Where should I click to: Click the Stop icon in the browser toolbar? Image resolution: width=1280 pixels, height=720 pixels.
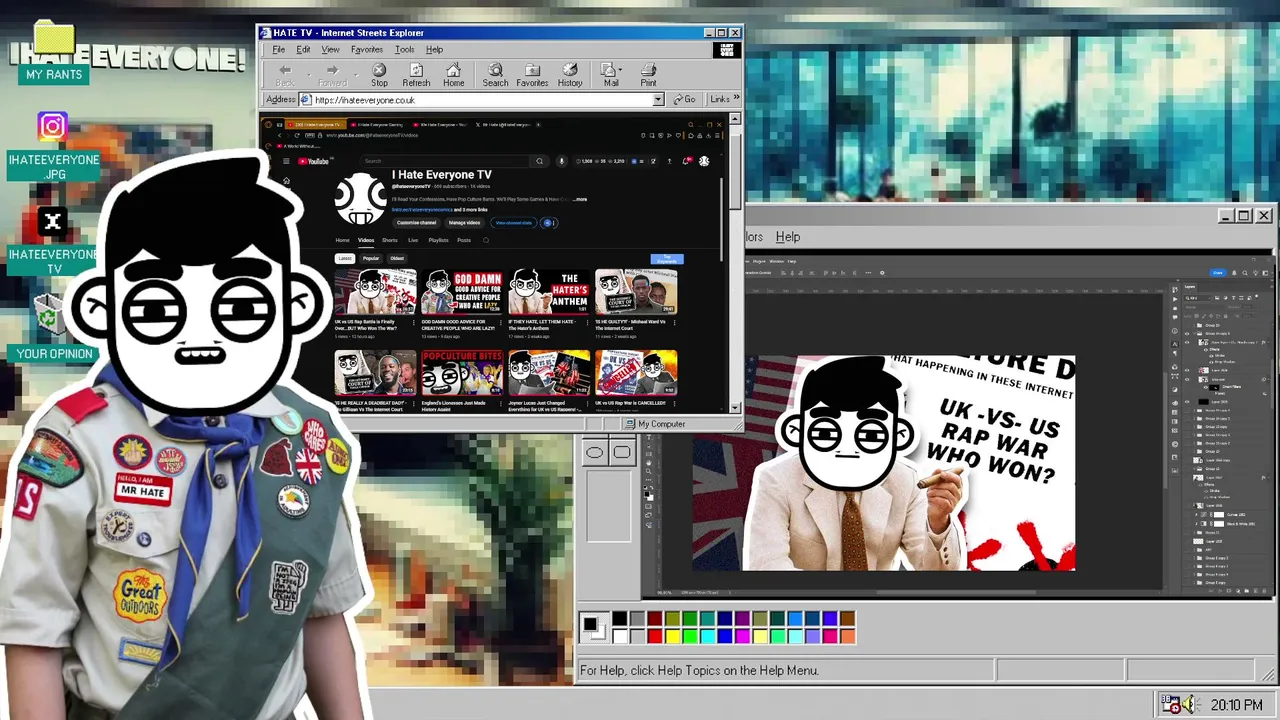tap(379, 75)
